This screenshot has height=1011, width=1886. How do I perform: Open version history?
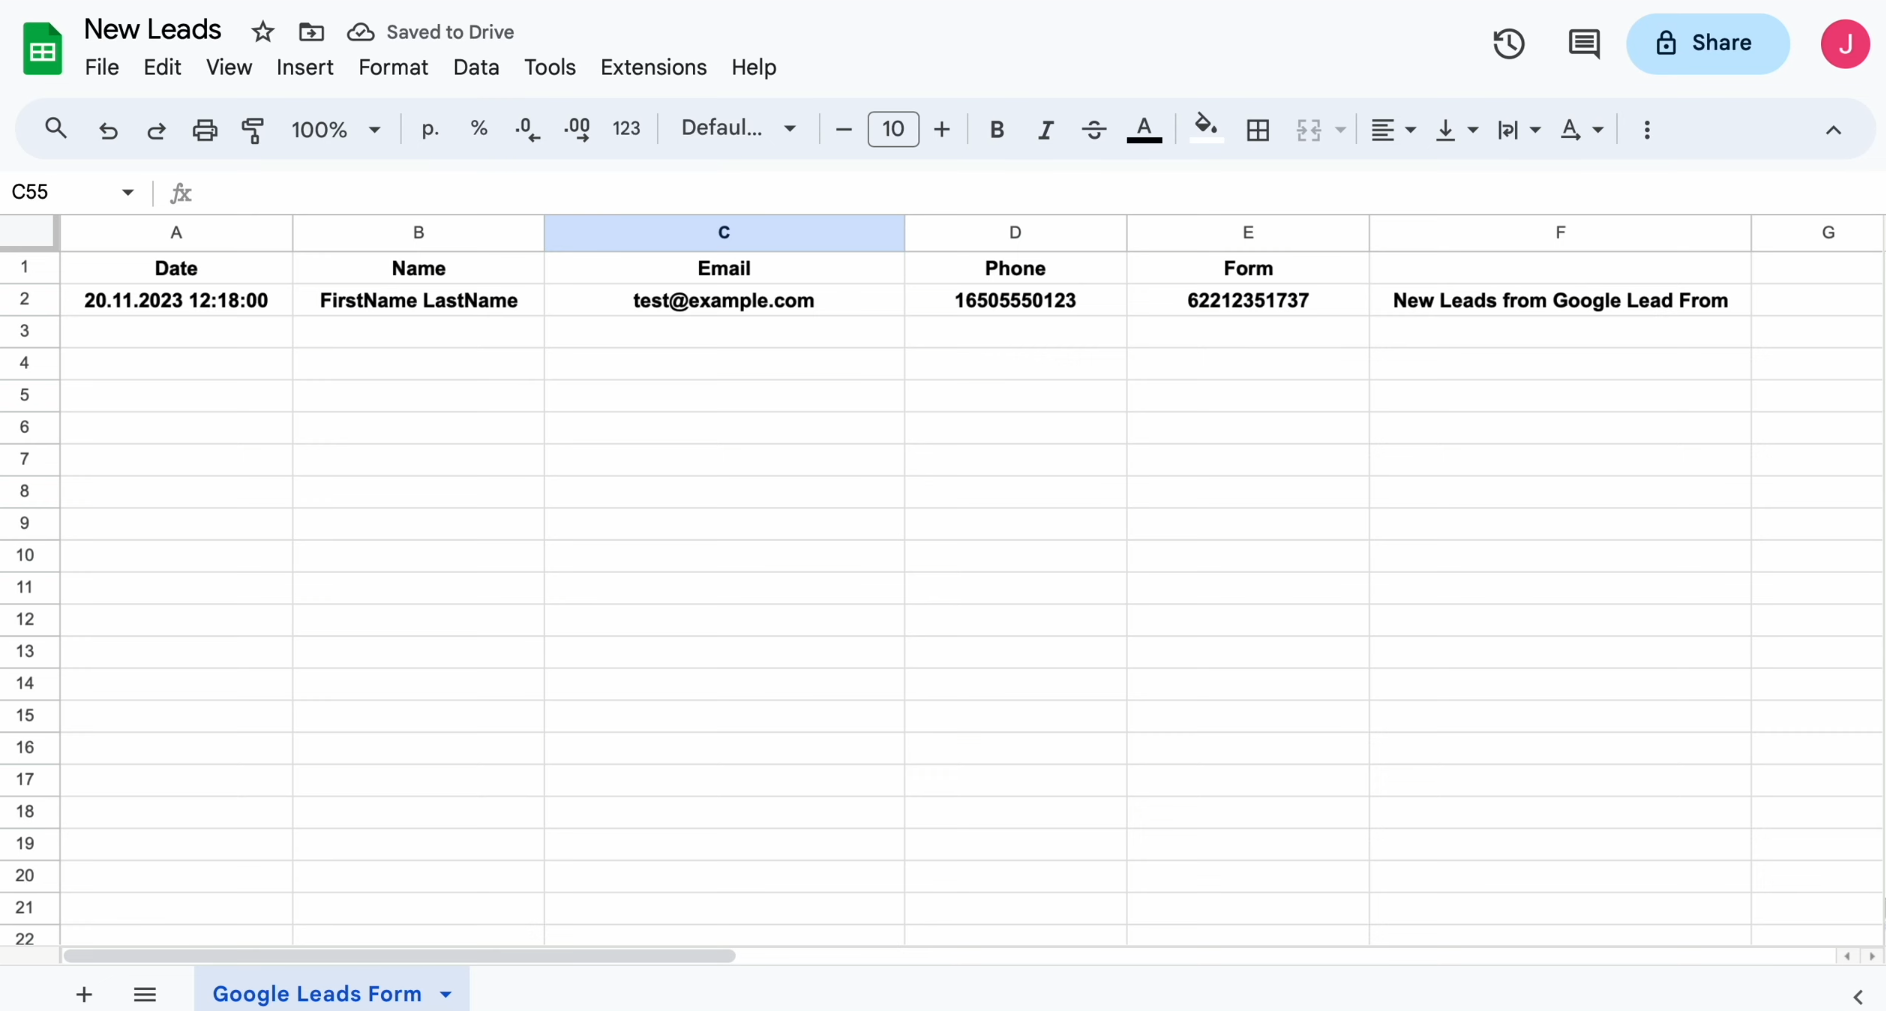click(x=1508, y=43)
